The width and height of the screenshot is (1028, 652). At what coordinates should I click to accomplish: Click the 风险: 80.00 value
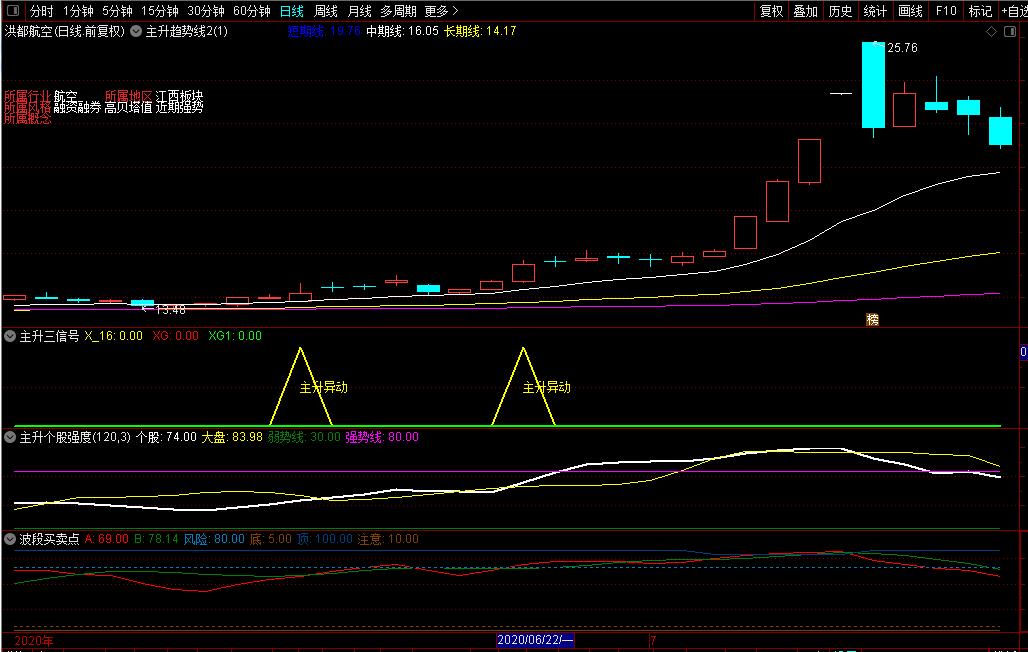pyautogui.click(x=214, y=539)
